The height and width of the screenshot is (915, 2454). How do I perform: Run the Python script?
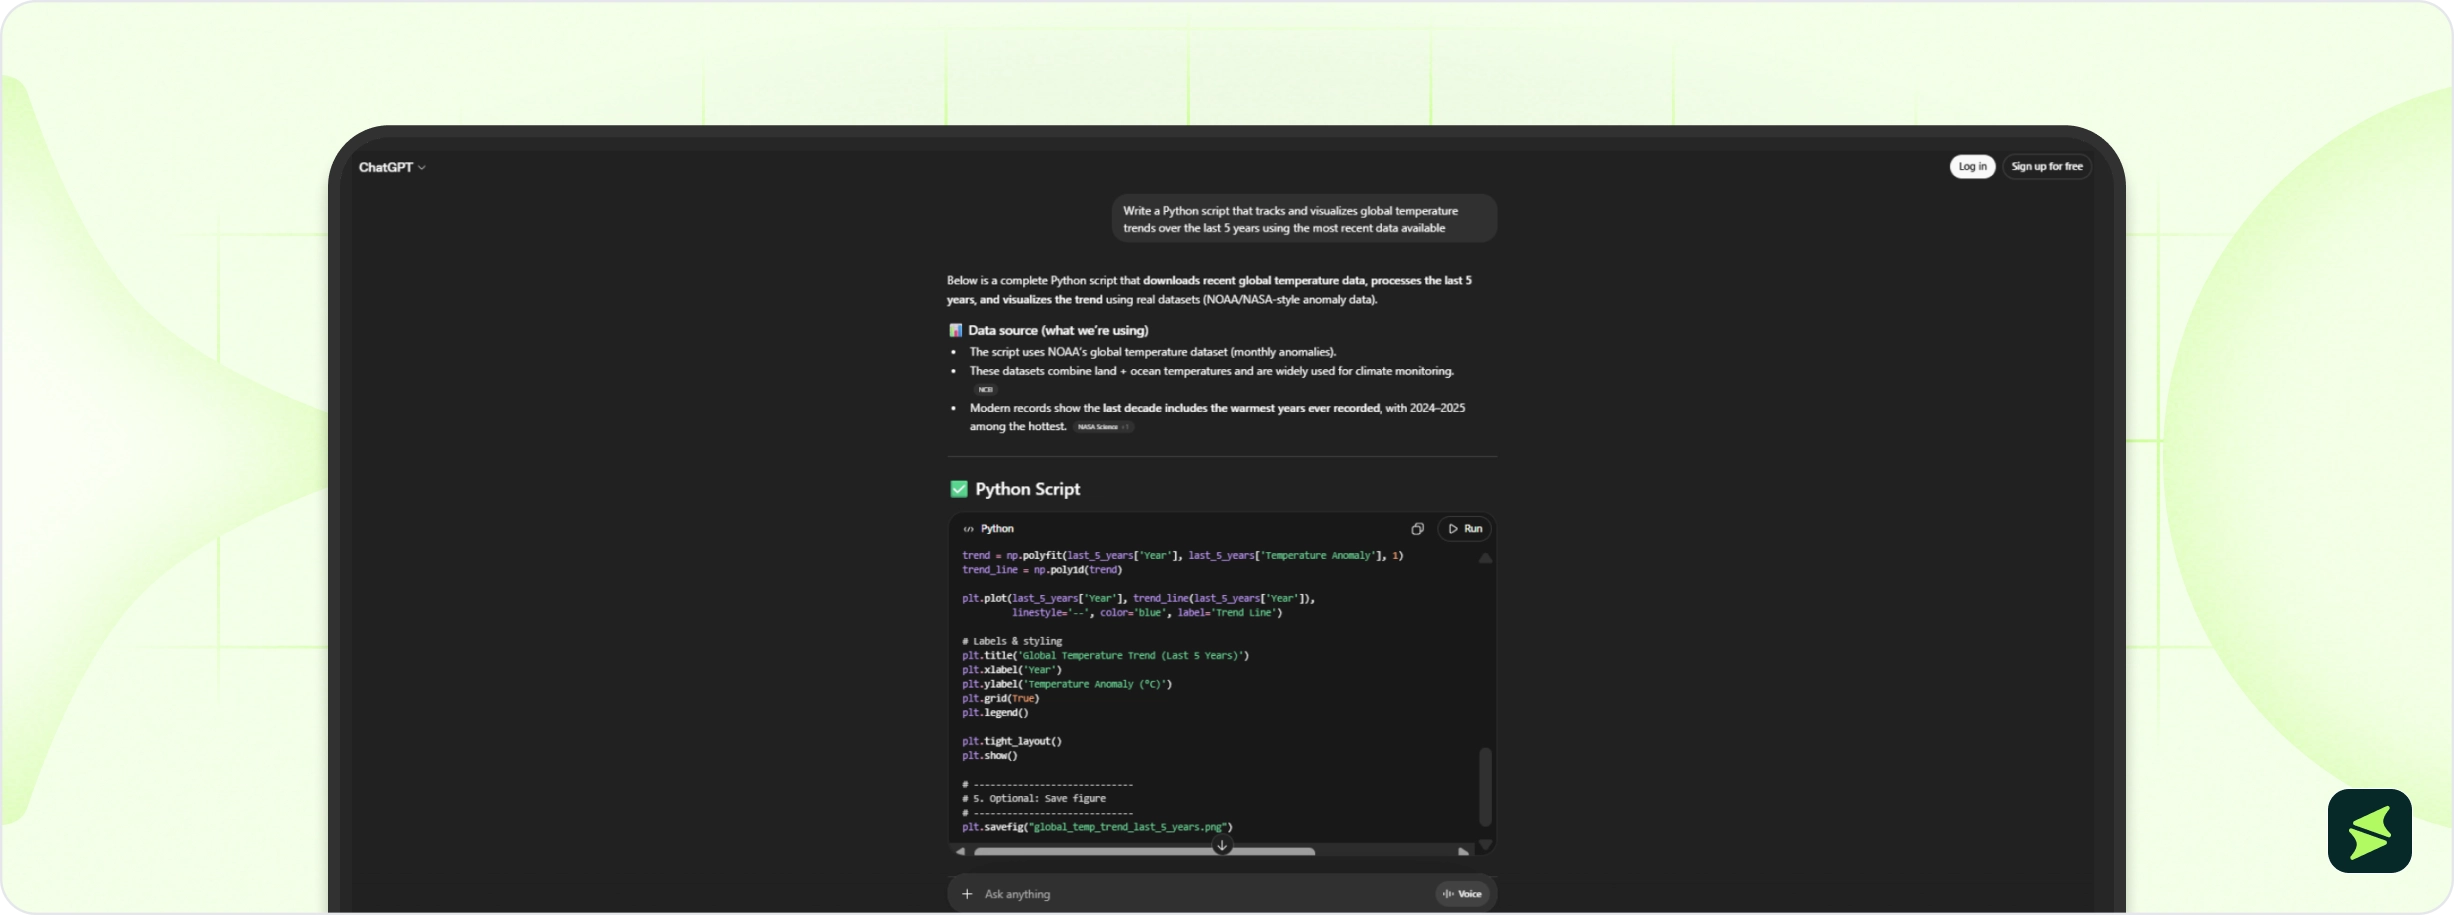pyautogui.click(x=1464, y=529)
